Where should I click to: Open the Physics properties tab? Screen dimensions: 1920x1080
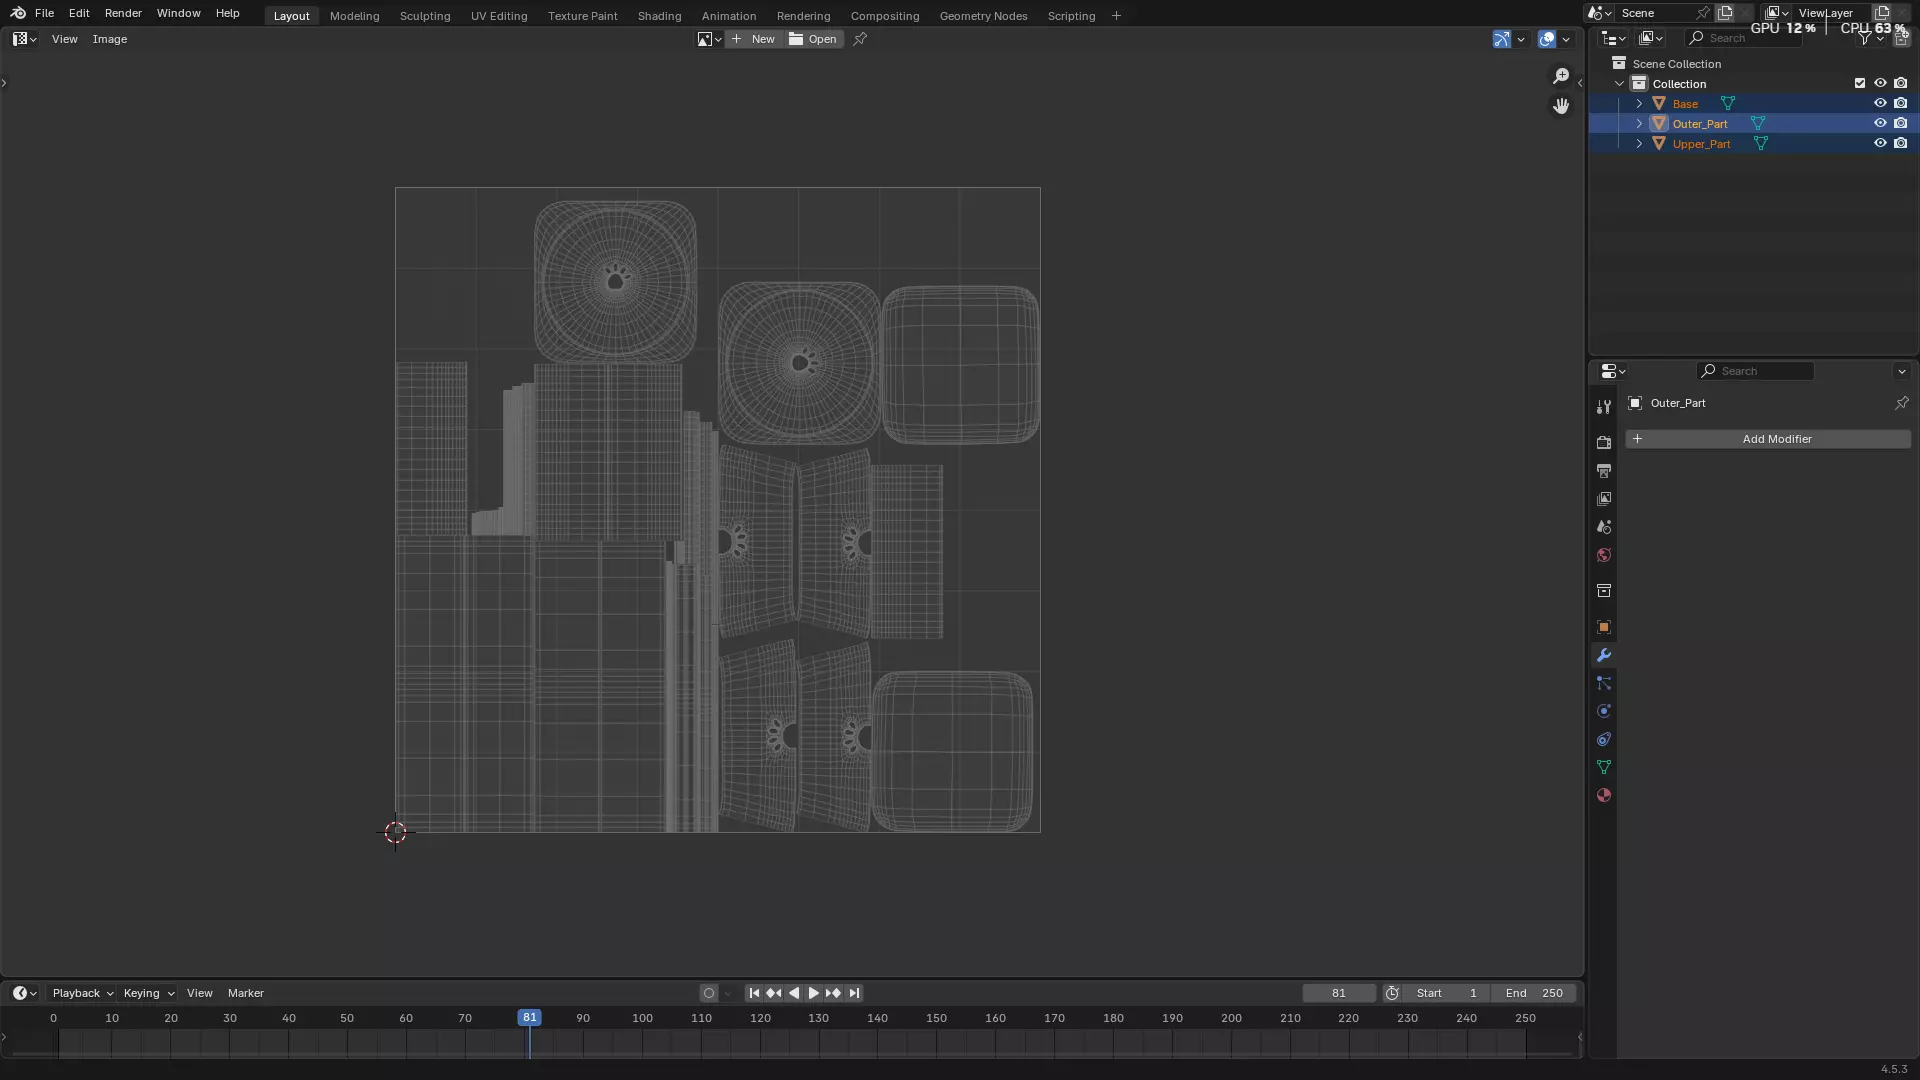click(x=1604, y=712)
